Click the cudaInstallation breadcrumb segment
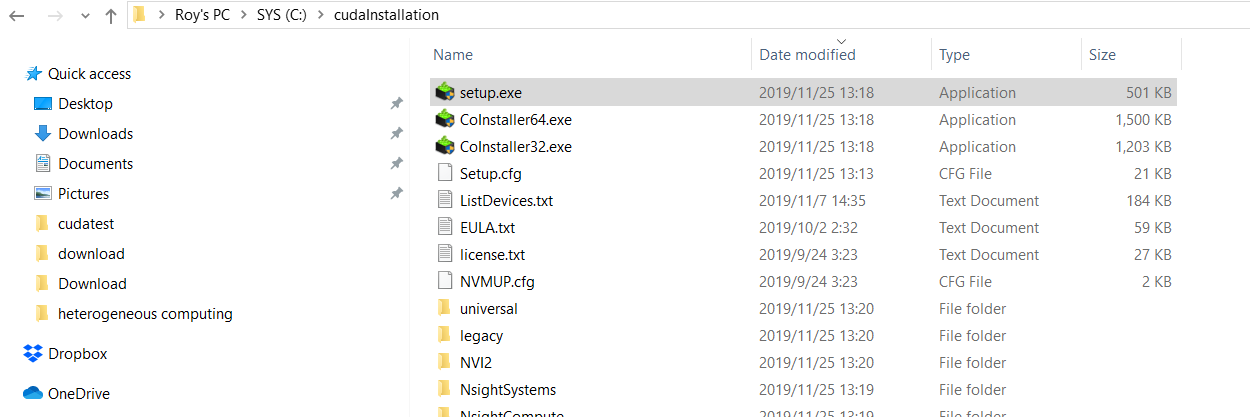 [385, 15]
